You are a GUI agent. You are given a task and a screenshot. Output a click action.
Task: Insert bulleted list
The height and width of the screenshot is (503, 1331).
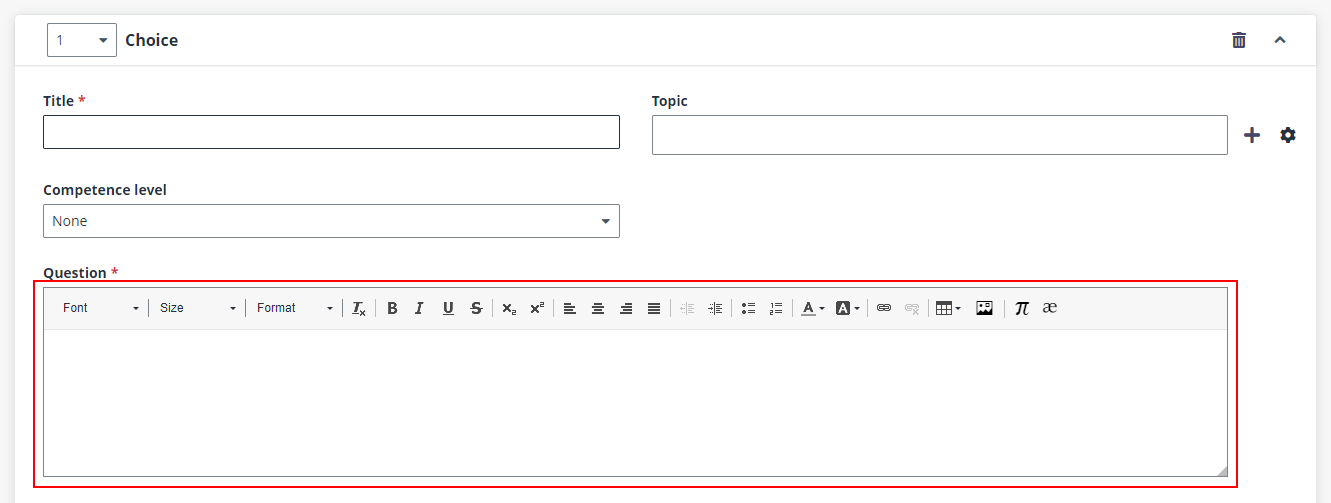(x=748, y=308)
